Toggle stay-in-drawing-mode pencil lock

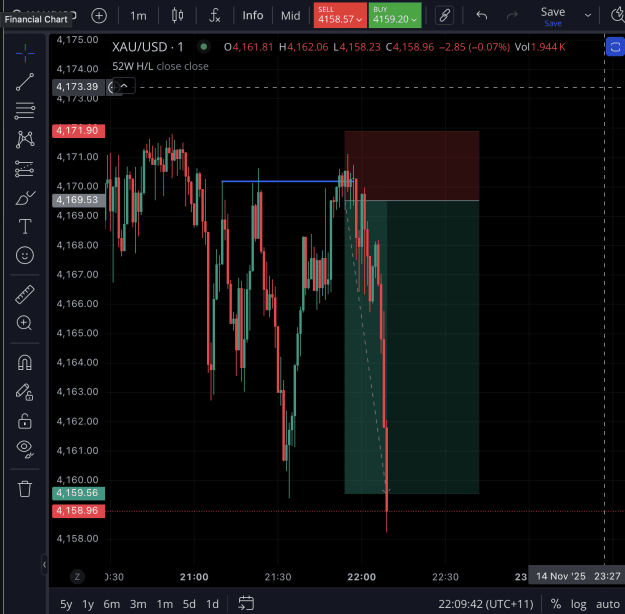(25, 392)
